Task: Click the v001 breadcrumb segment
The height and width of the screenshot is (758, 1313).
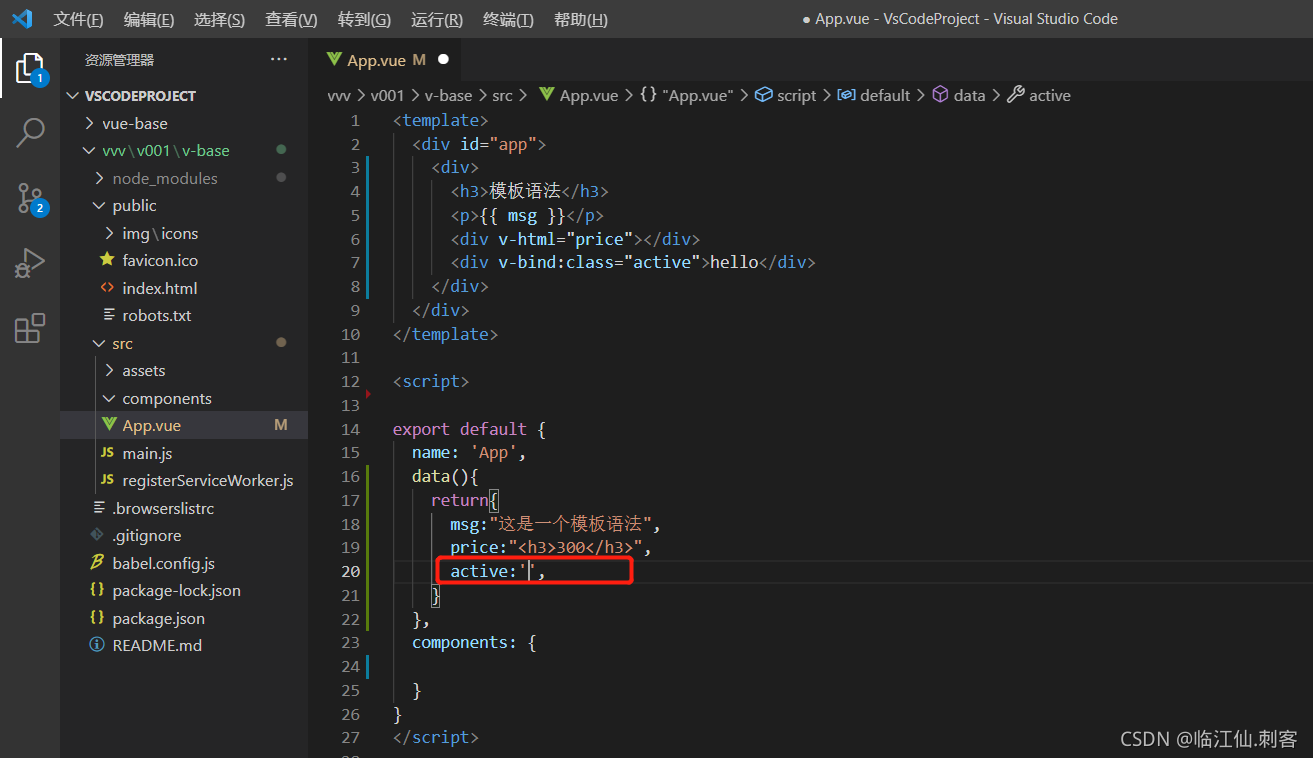Action: pos(387,96)
